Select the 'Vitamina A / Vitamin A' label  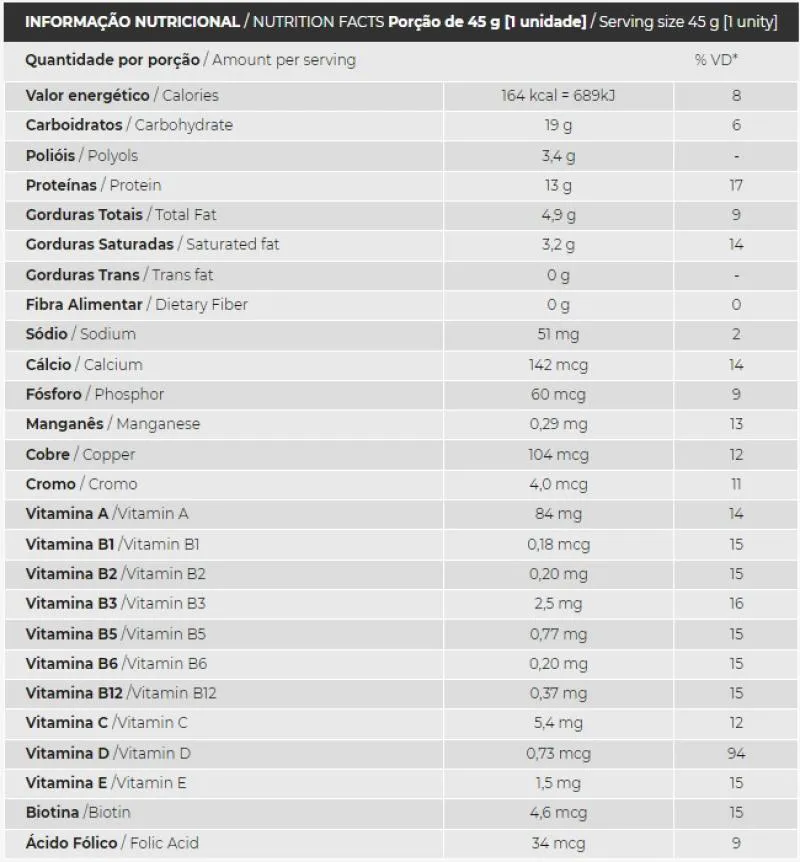coord(107,513)
